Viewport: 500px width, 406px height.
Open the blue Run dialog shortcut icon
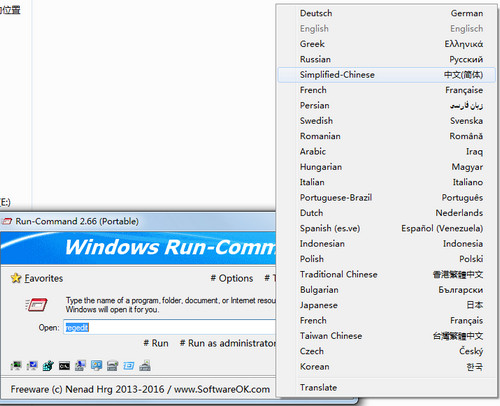(128, 366)
